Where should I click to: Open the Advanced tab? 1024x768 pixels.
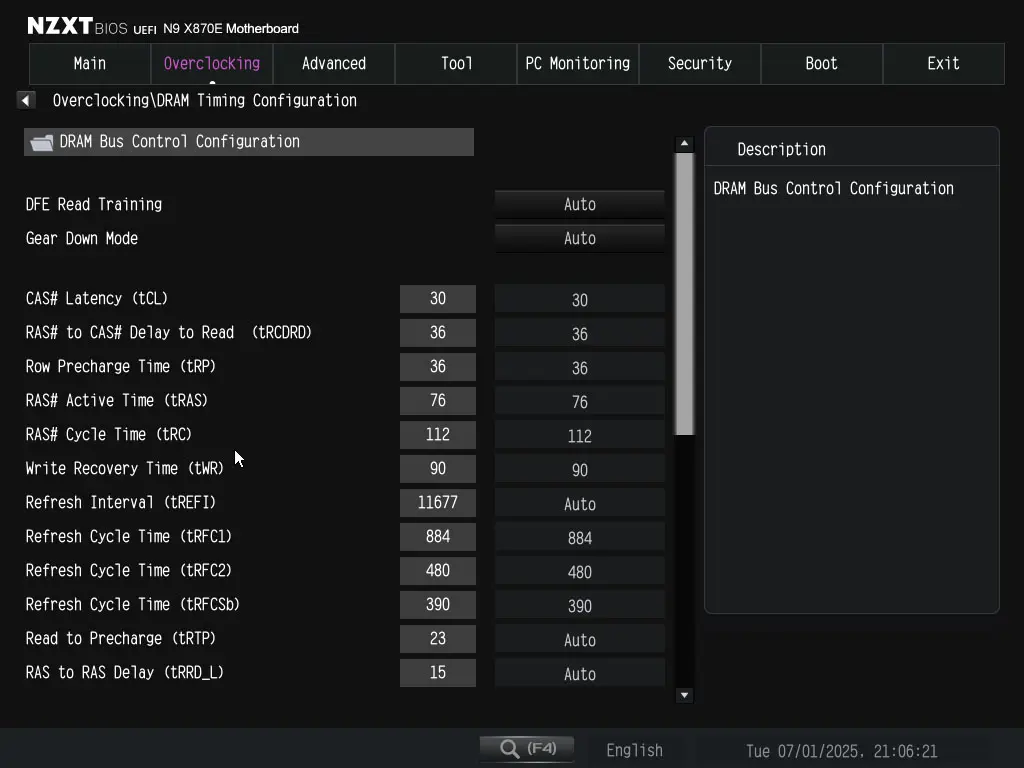[x=334, y=64]
